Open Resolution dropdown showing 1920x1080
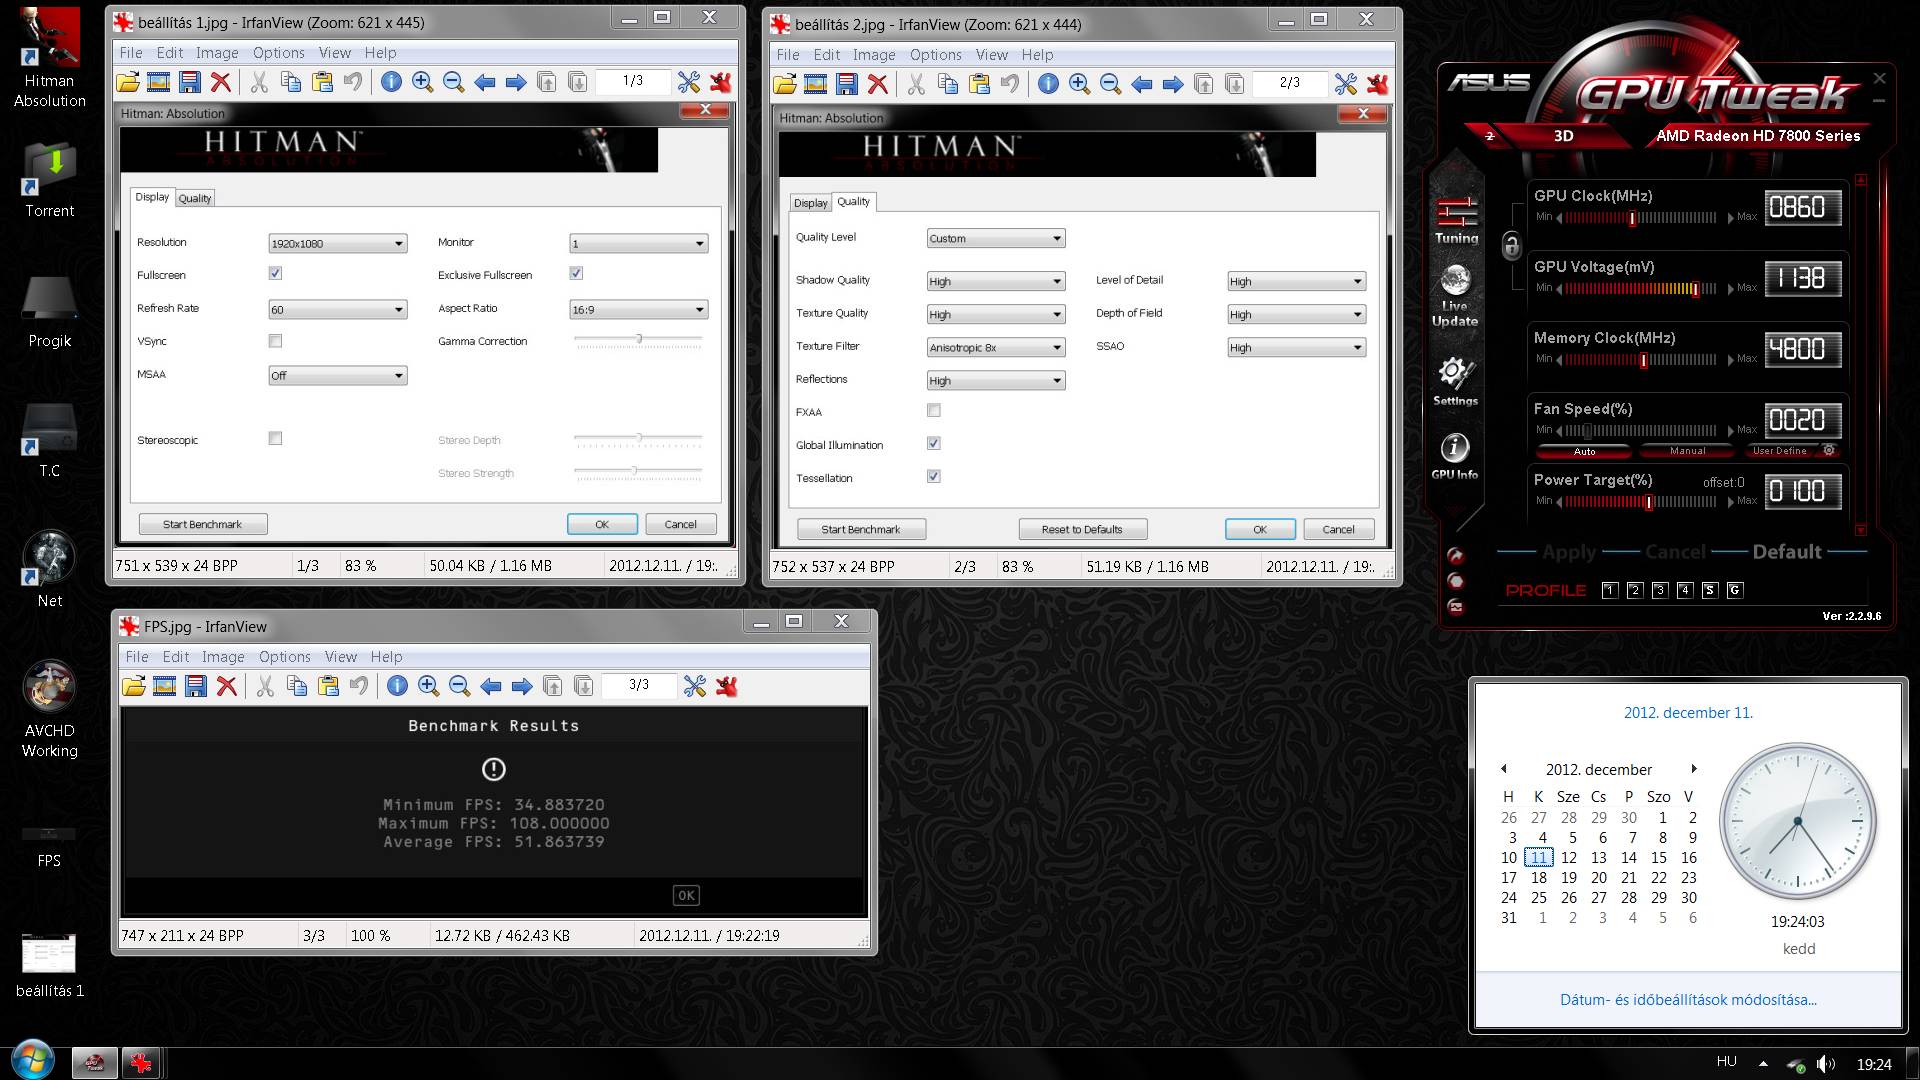The image size is (1920, 1080). coord(338,243)
